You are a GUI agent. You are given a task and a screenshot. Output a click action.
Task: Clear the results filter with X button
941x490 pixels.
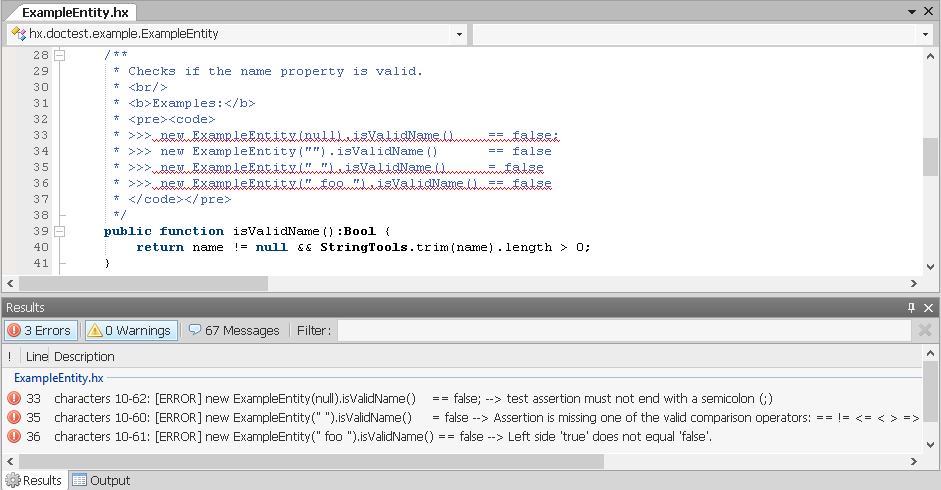(x=925, y=330)
